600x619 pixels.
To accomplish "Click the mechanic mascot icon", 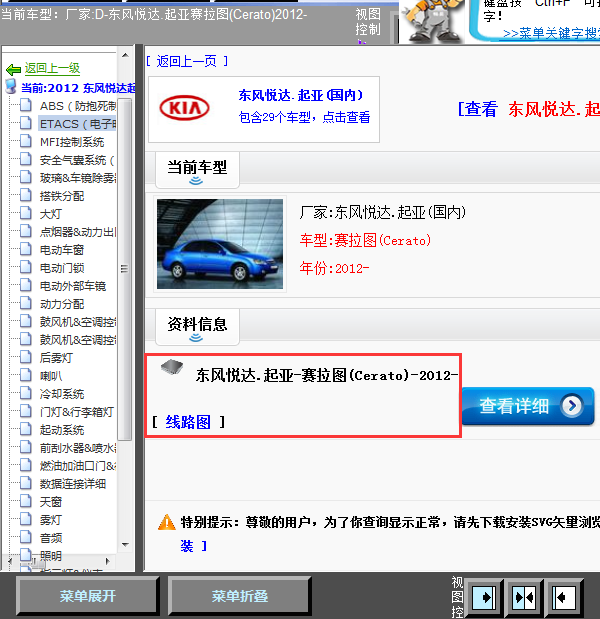I will [x=432, y=21].
